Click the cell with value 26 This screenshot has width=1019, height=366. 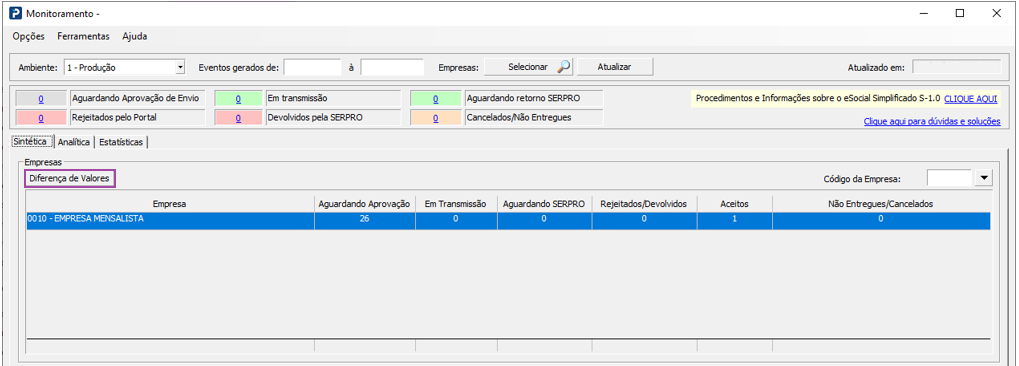coord(364,220)
